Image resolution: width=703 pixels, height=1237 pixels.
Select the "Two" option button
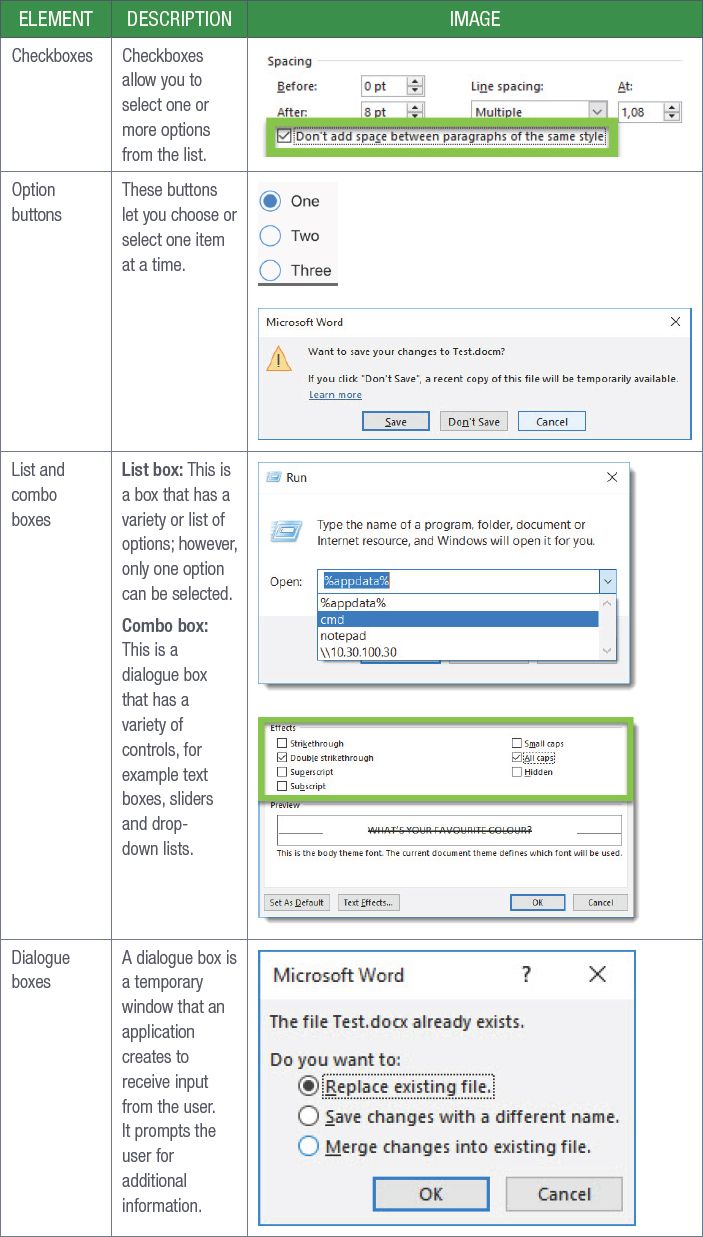(270, 236)
